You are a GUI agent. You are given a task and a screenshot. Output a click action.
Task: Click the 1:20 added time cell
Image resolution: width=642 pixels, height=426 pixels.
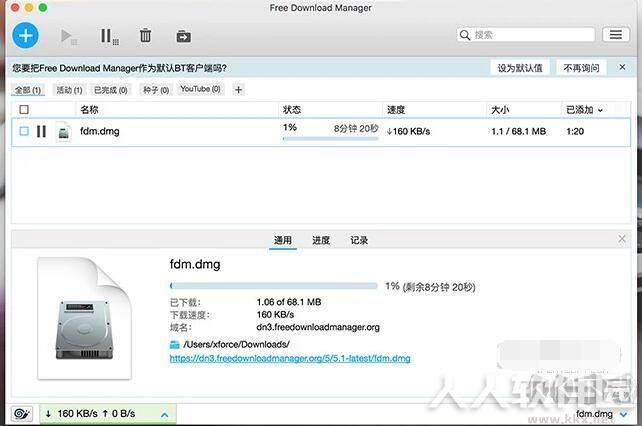point(575,131)
